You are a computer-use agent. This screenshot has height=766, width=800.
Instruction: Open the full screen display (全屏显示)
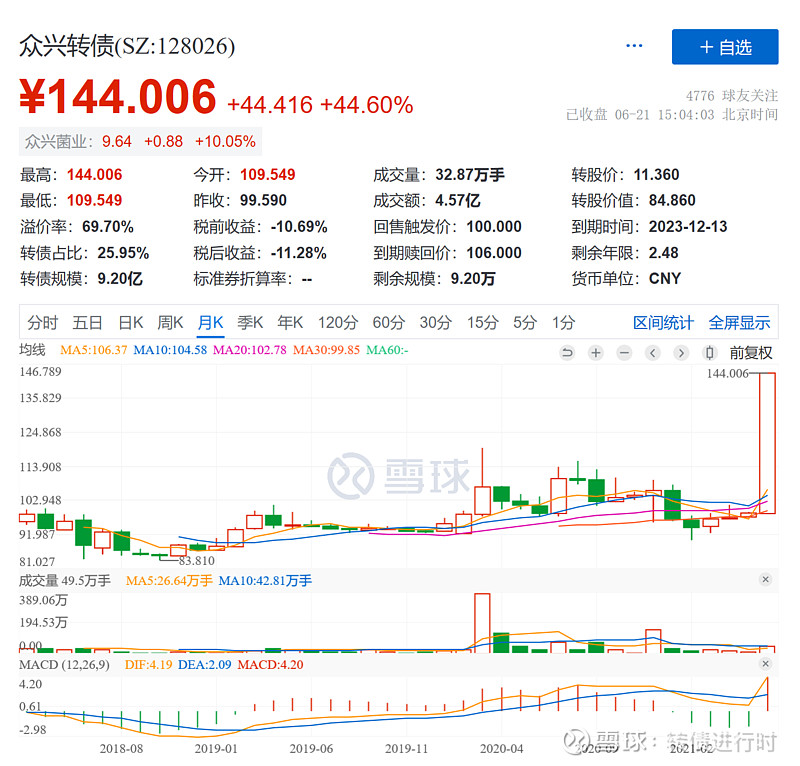coord(739,323)
